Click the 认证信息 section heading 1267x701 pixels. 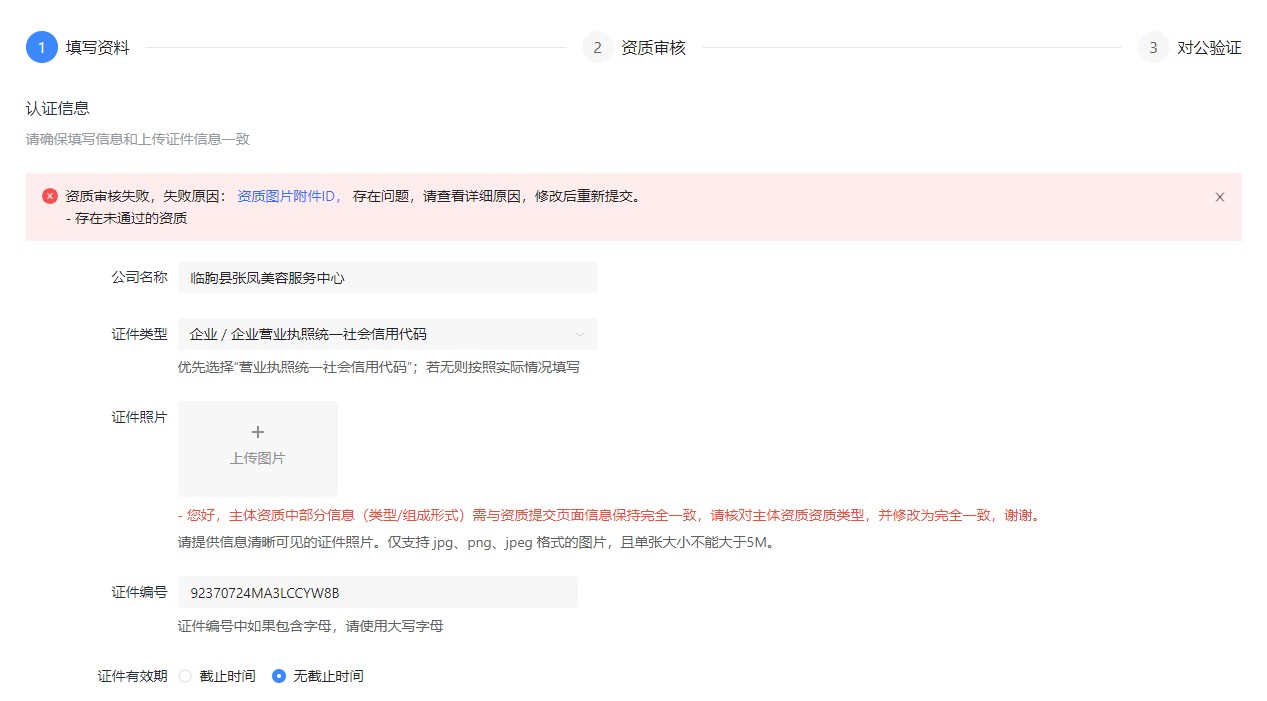(x=58, y=107)
